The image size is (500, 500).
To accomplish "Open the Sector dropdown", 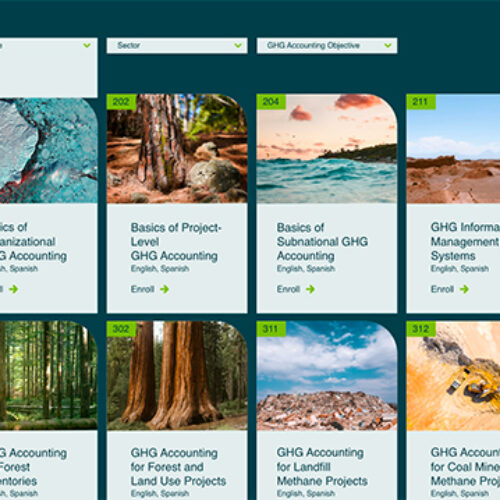I will point(177,45).
